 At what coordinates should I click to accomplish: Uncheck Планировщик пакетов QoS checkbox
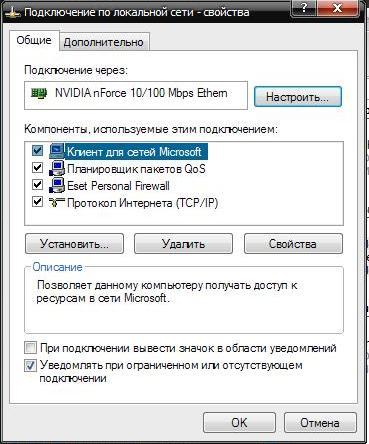[37, 168]
